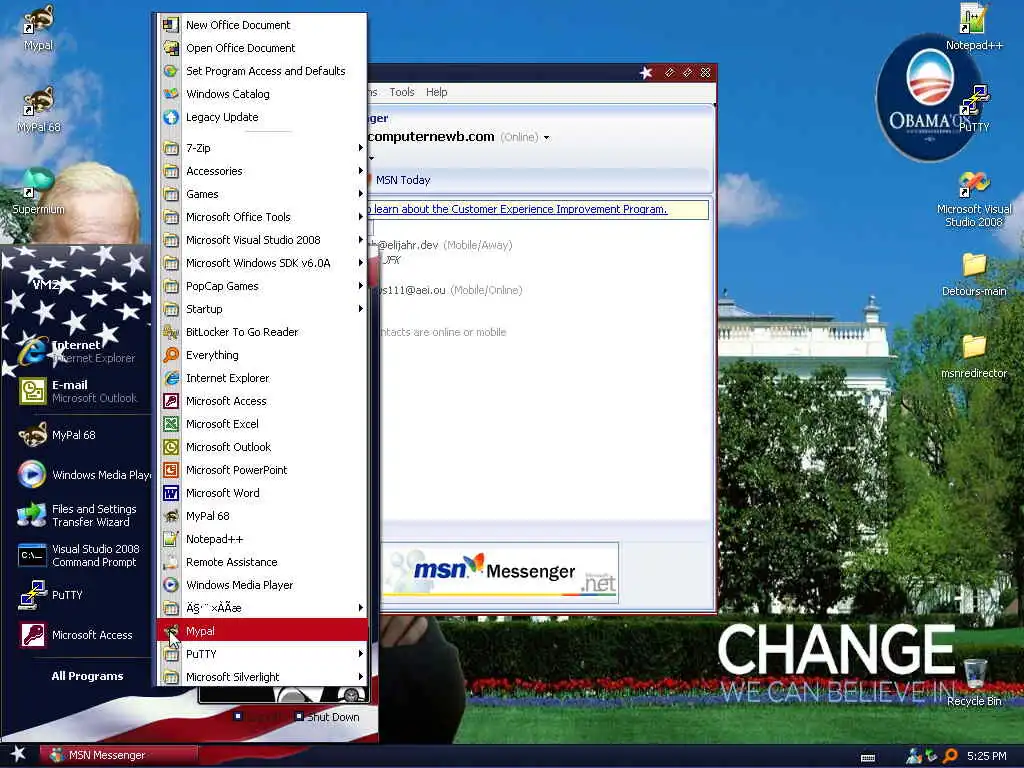This screenshot has width=1024, height=768.
Task: Click the Shut Down button
Action: [x=327, y=717]
